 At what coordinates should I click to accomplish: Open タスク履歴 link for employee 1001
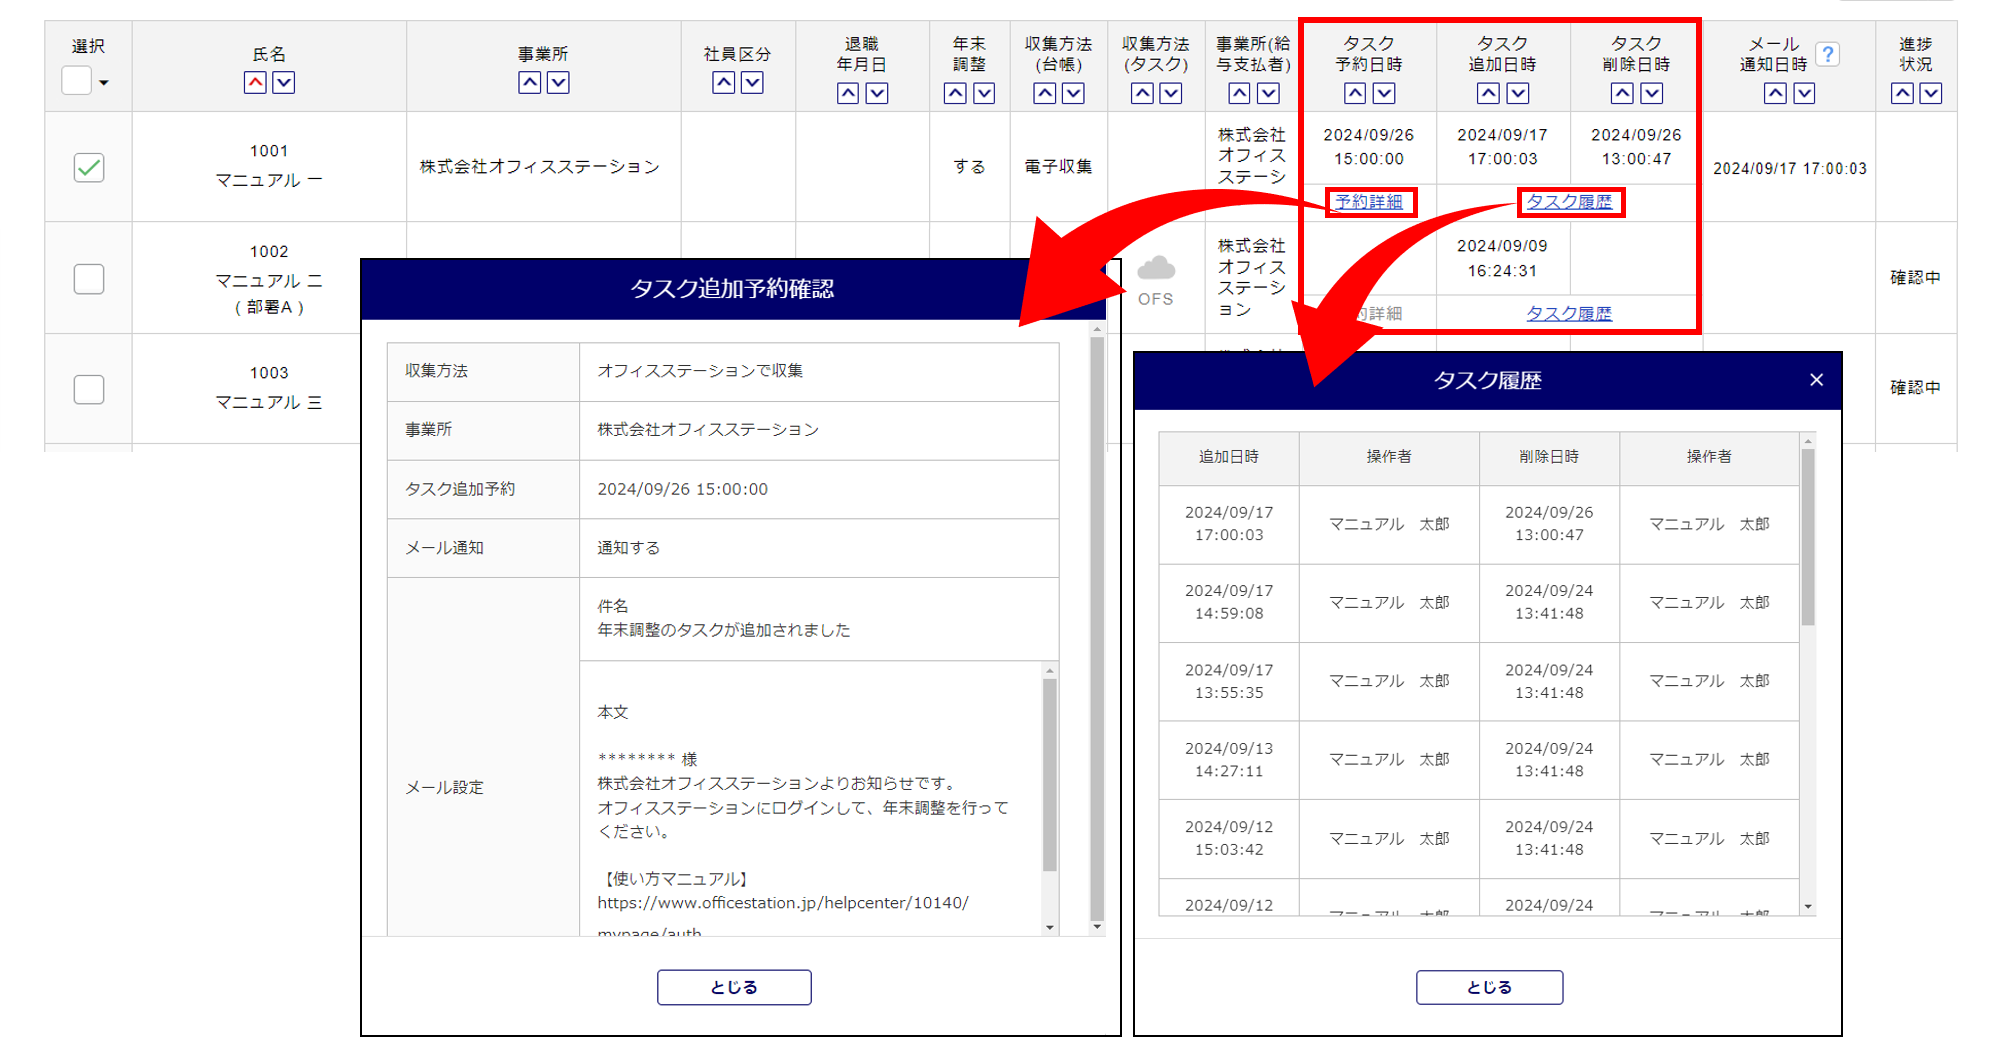click(1569, 202)
